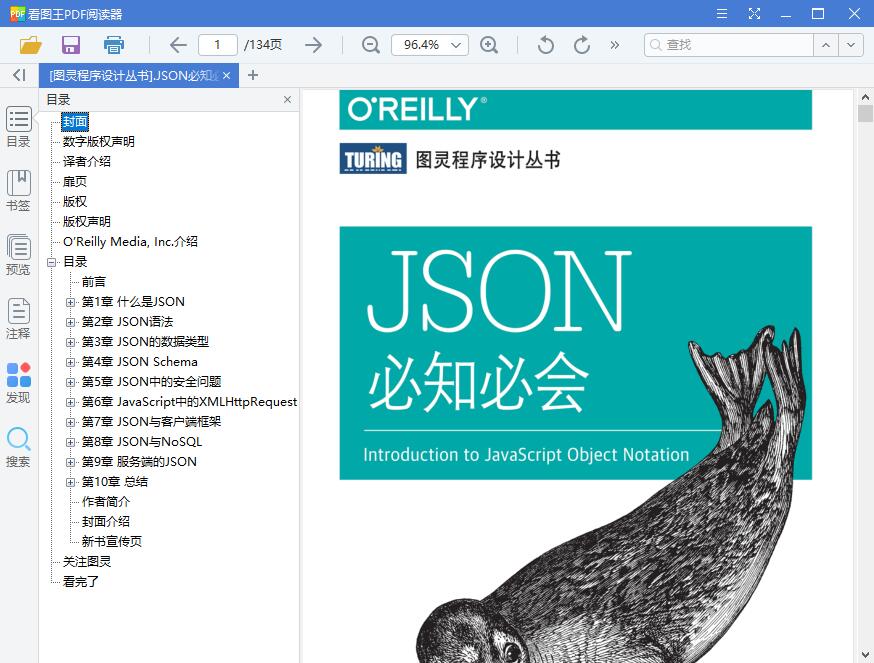Find the previous search match with the up arrow
This screenshot has width=874, height=663.
[x=826, y=45]
